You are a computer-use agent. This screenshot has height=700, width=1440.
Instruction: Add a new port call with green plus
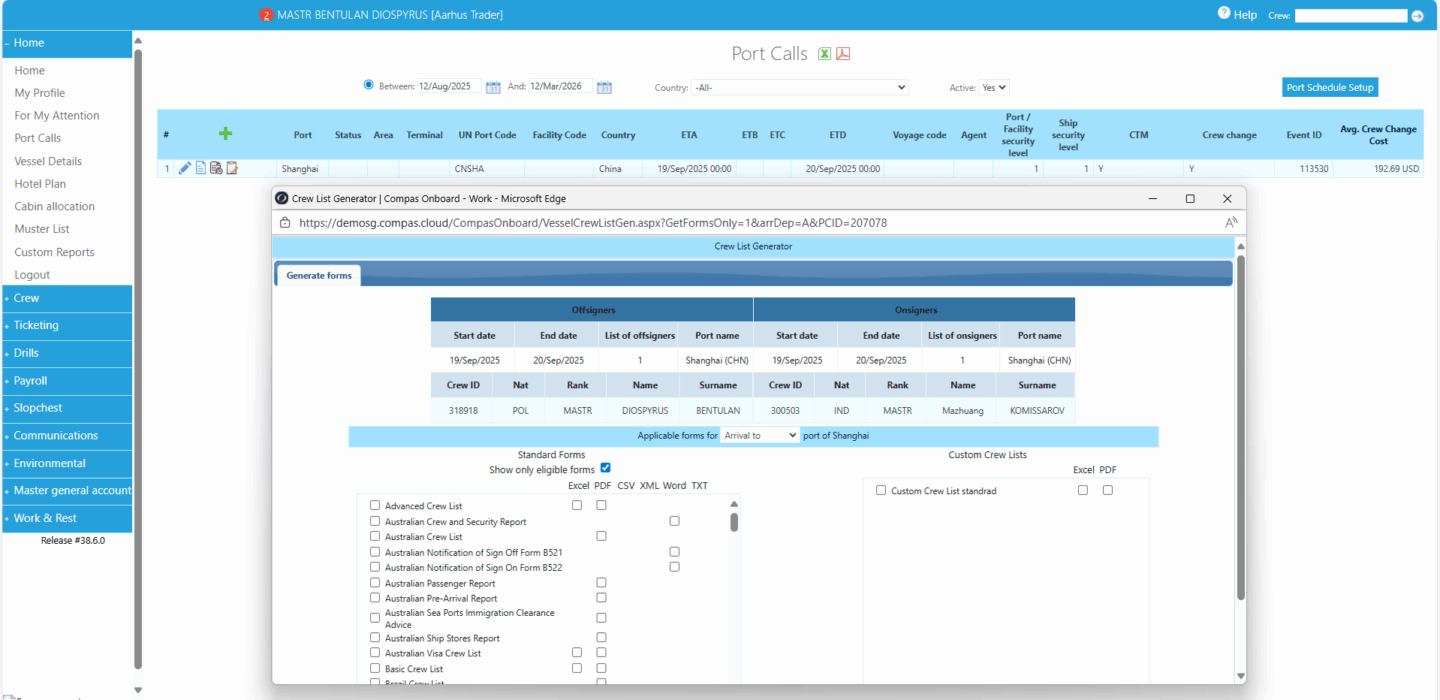tap(225, 134)
